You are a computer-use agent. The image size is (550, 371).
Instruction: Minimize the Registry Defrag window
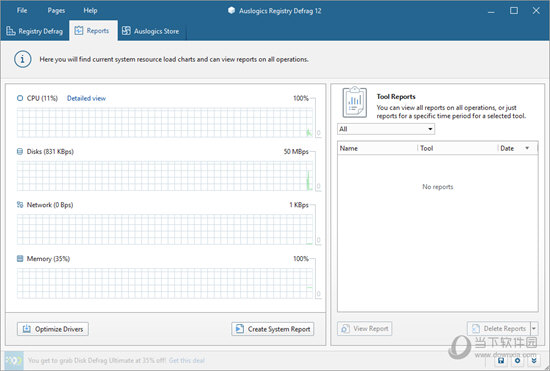[x=491, y=11]
